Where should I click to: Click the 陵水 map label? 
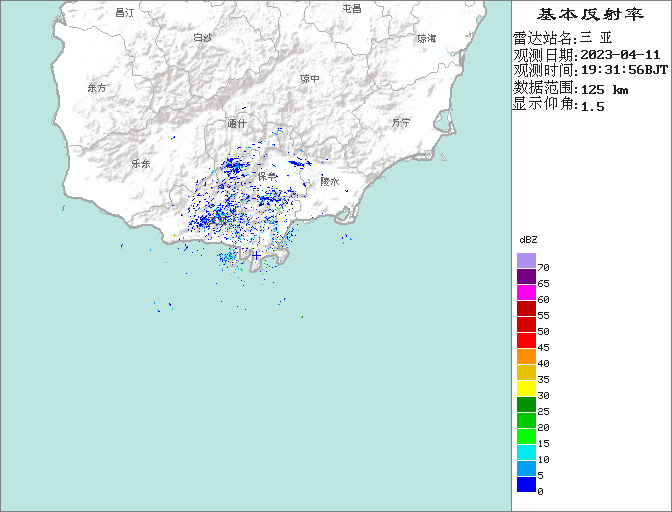point(330,181)
